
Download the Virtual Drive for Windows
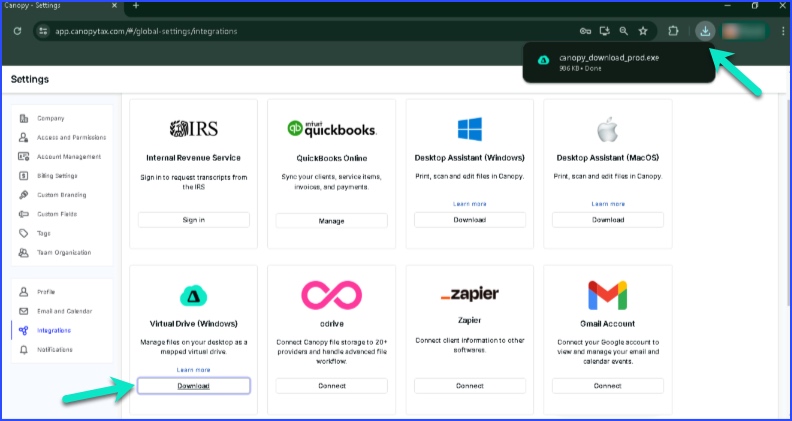click(x=193, y=386)
